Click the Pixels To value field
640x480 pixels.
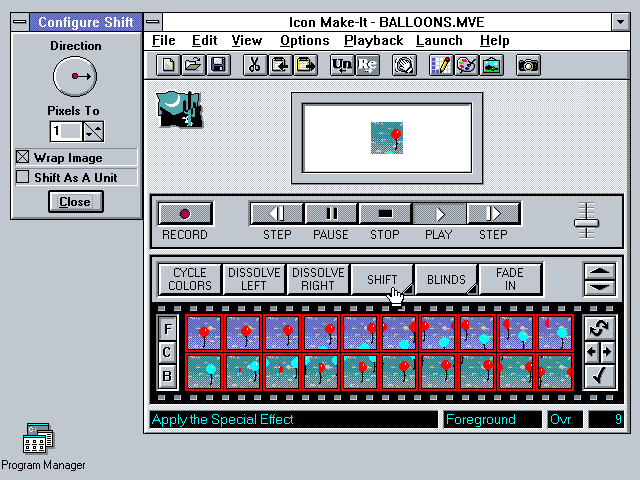point(66,131)
